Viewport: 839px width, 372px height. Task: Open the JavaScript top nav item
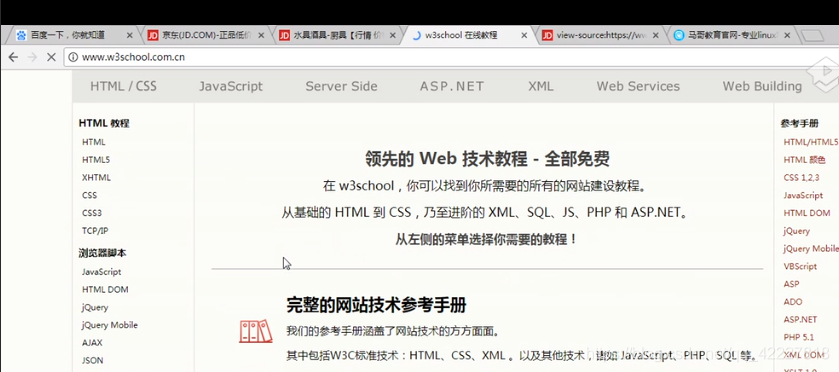pos(231,86)
